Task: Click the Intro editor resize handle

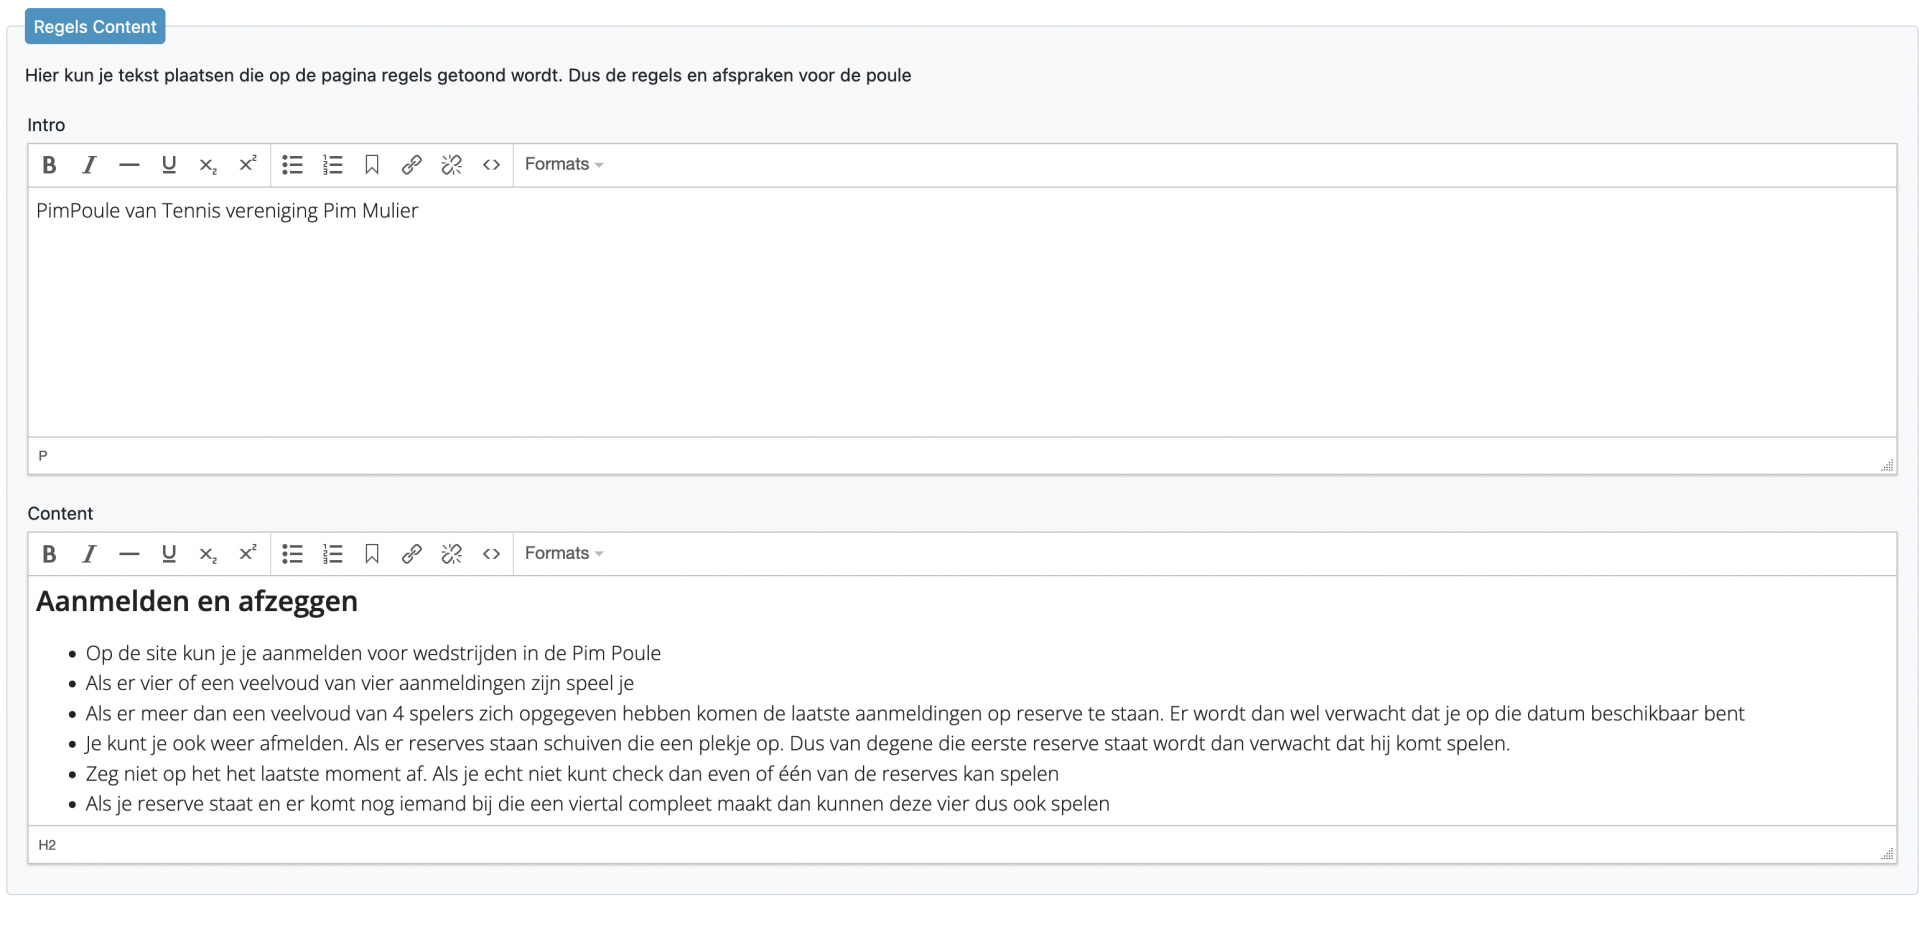Action: pyautogui.click(x=1887, y=465)
